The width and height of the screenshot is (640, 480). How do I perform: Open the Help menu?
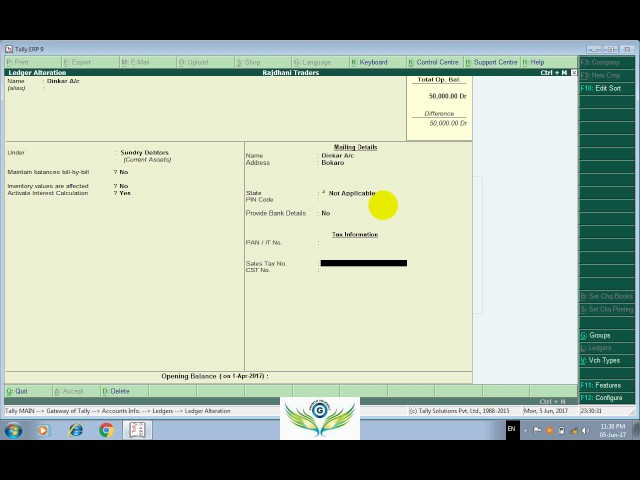549,62
